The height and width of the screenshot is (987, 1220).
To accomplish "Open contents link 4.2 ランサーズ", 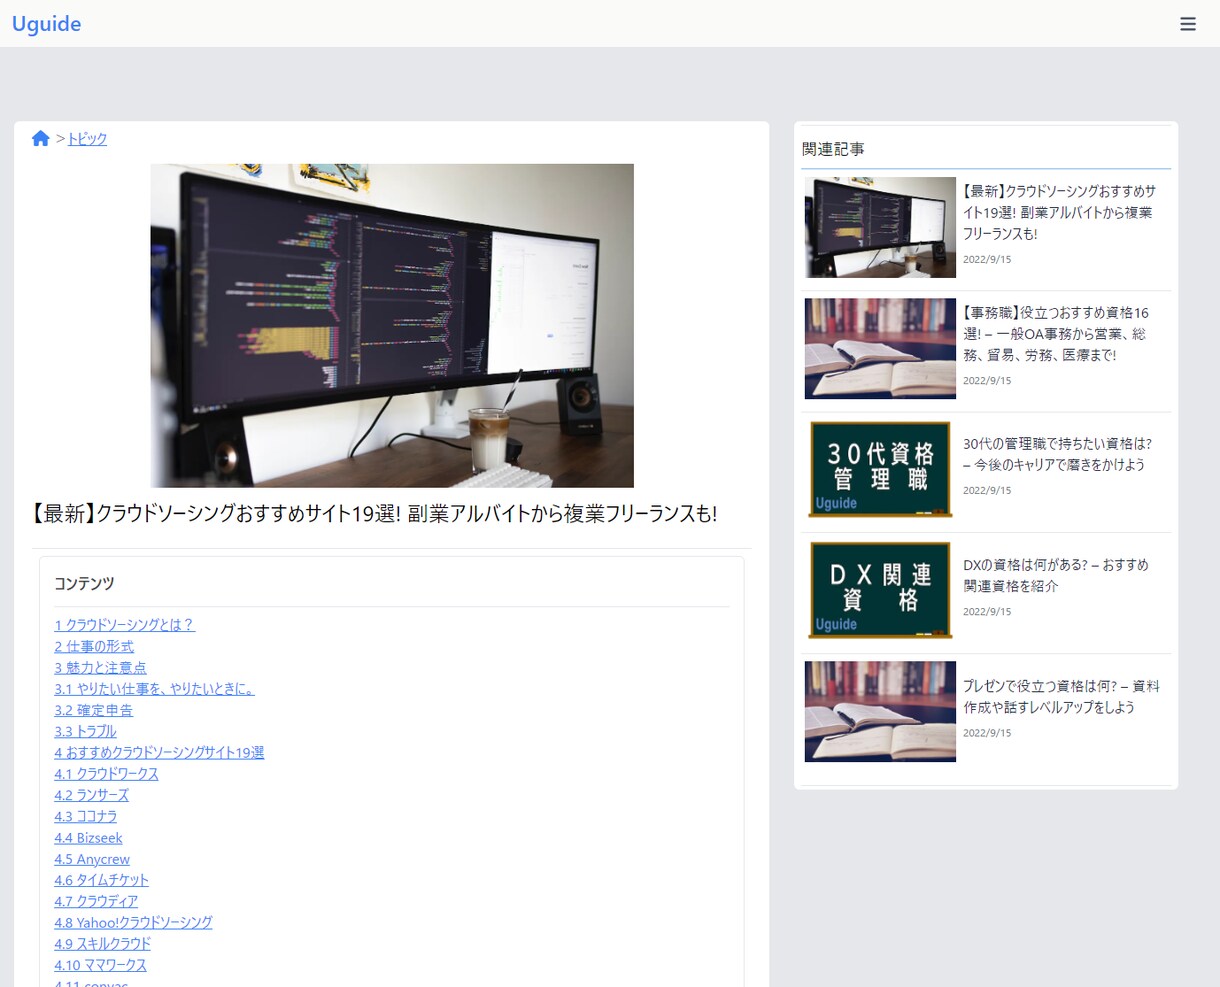I will [x=91, y=795].
